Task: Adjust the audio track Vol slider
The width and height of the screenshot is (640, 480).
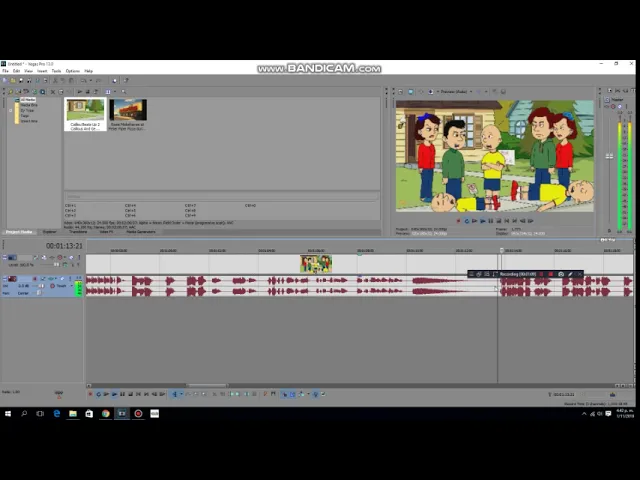Action: (41, 286)
